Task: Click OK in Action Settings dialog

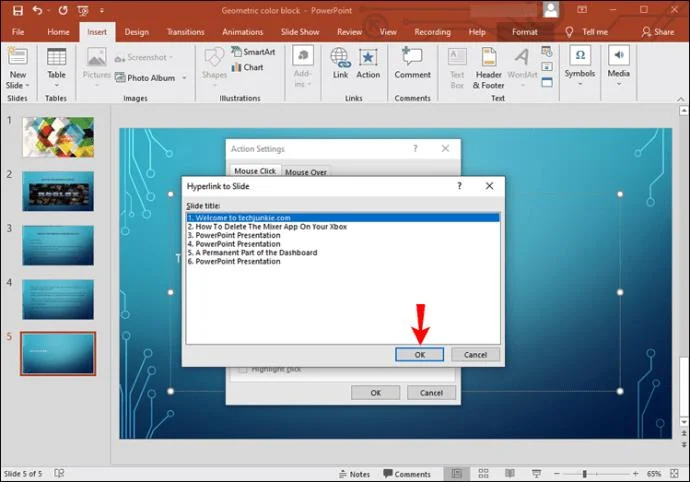Action: coord(375,393)
